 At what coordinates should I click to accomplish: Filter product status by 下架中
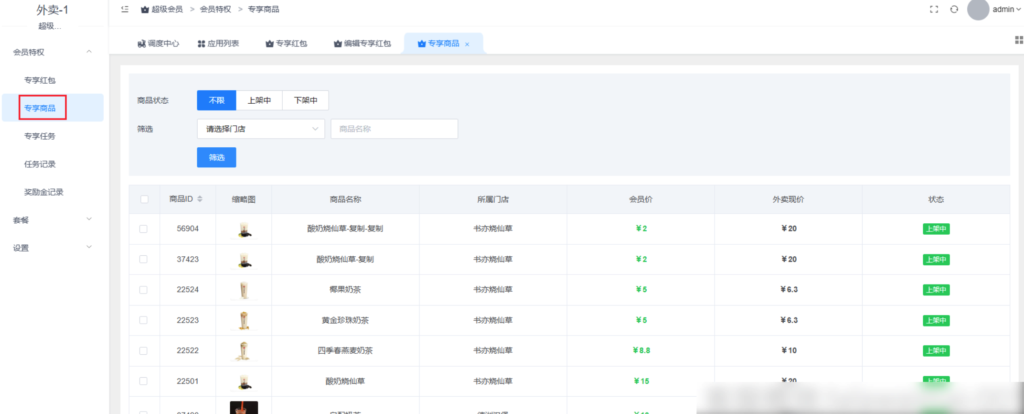[305, 101]
